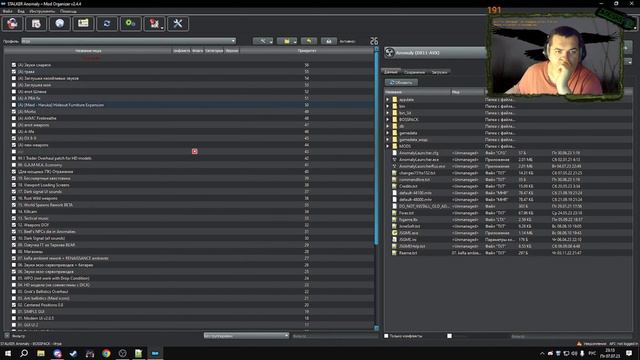Click the create backup icon
The image size is (640, 360).
[329, 41]
